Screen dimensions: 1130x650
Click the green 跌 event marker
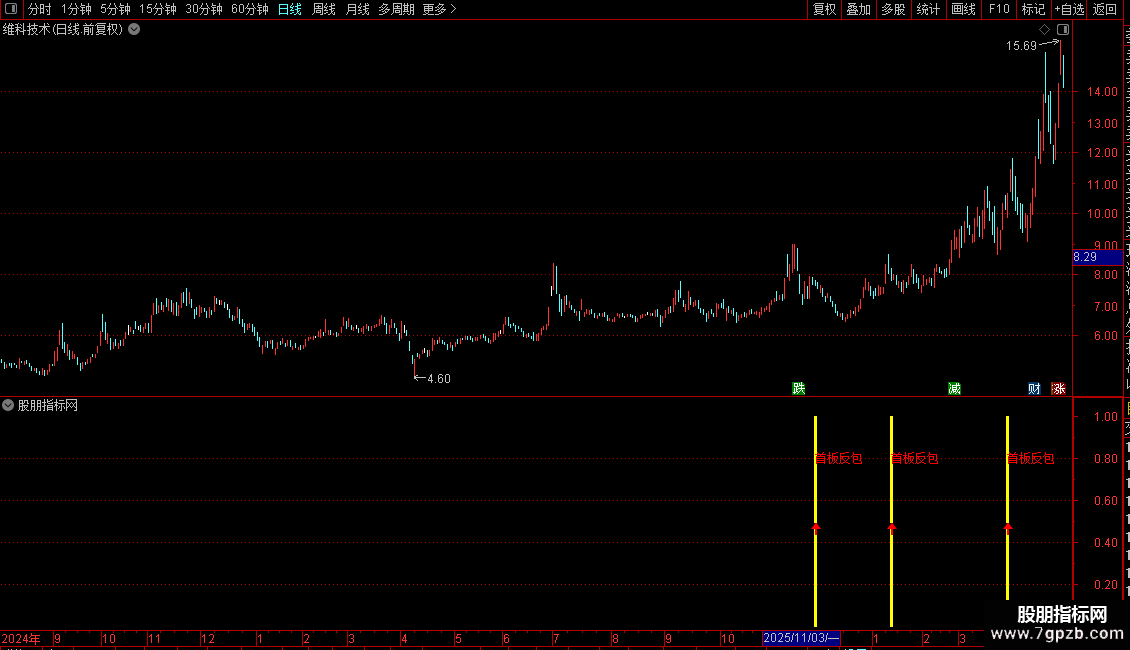pyautogui.click(x=798, y=388)
